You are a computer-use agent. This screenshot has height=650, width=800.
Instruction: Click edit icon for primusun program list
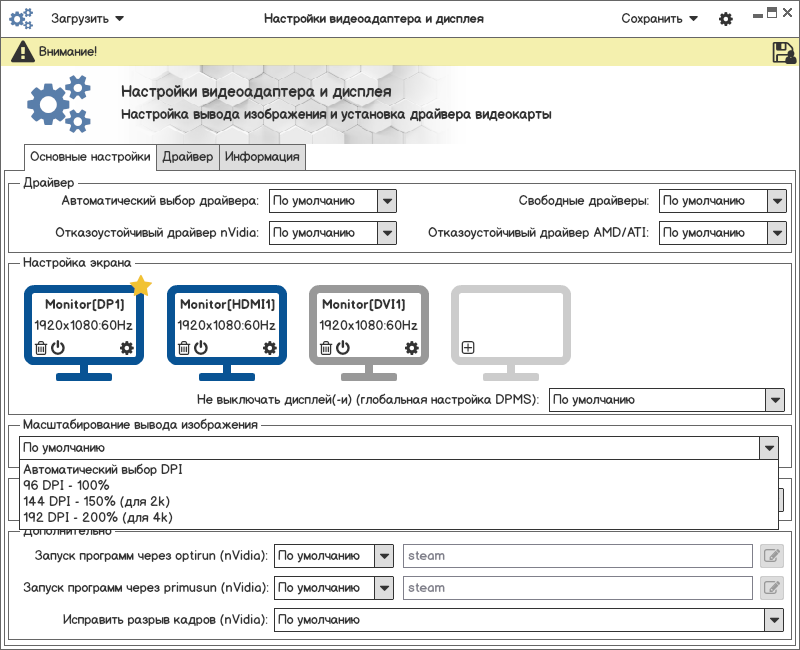[x=771, y=588]
